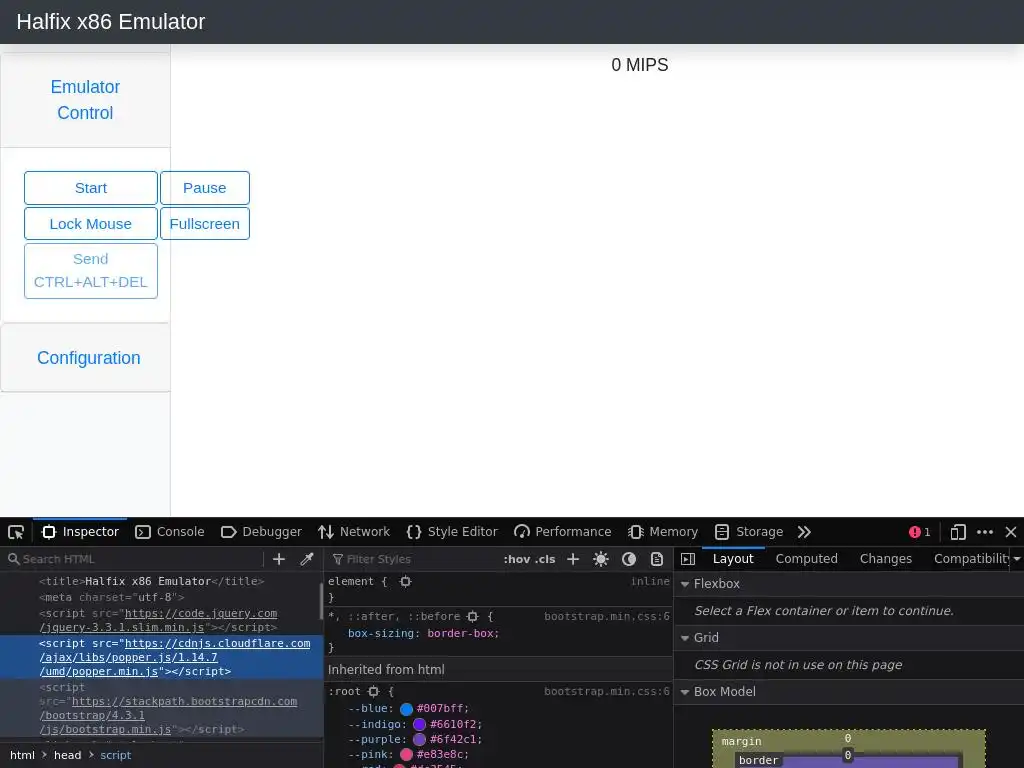Expand the Emulator Control section link
Screen dimensions: 1024x768
[85, 100]
